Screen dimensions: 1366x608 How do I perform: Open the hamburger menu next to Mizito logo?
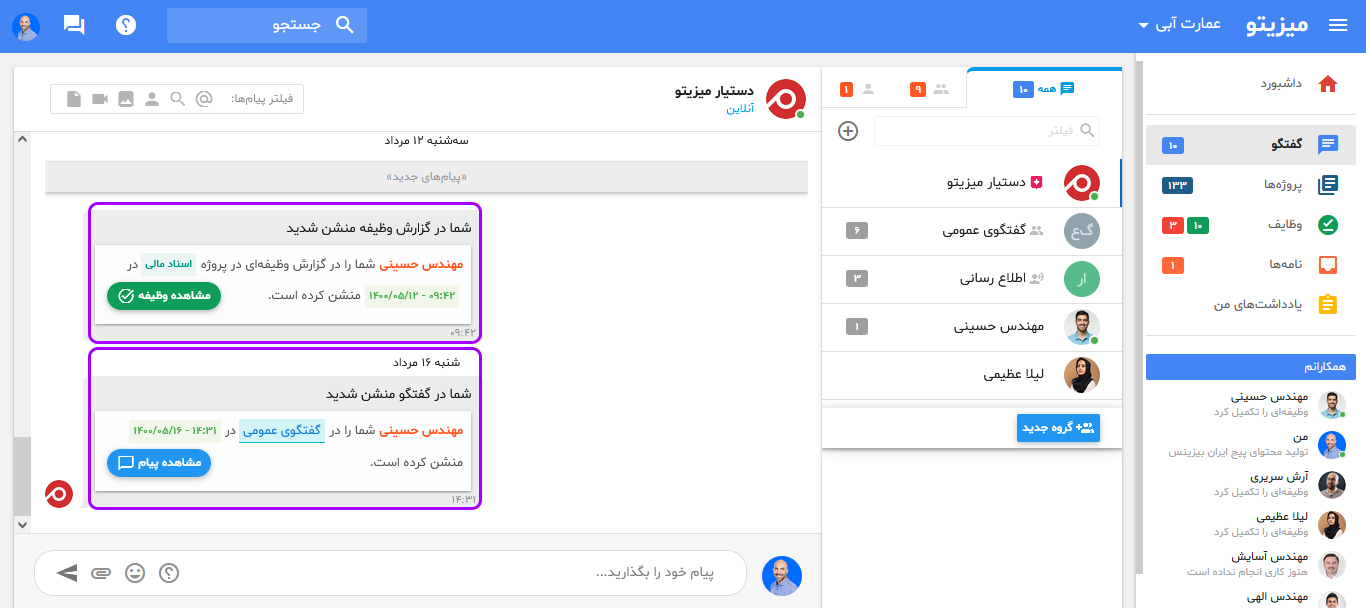(x=1338, y=26)
